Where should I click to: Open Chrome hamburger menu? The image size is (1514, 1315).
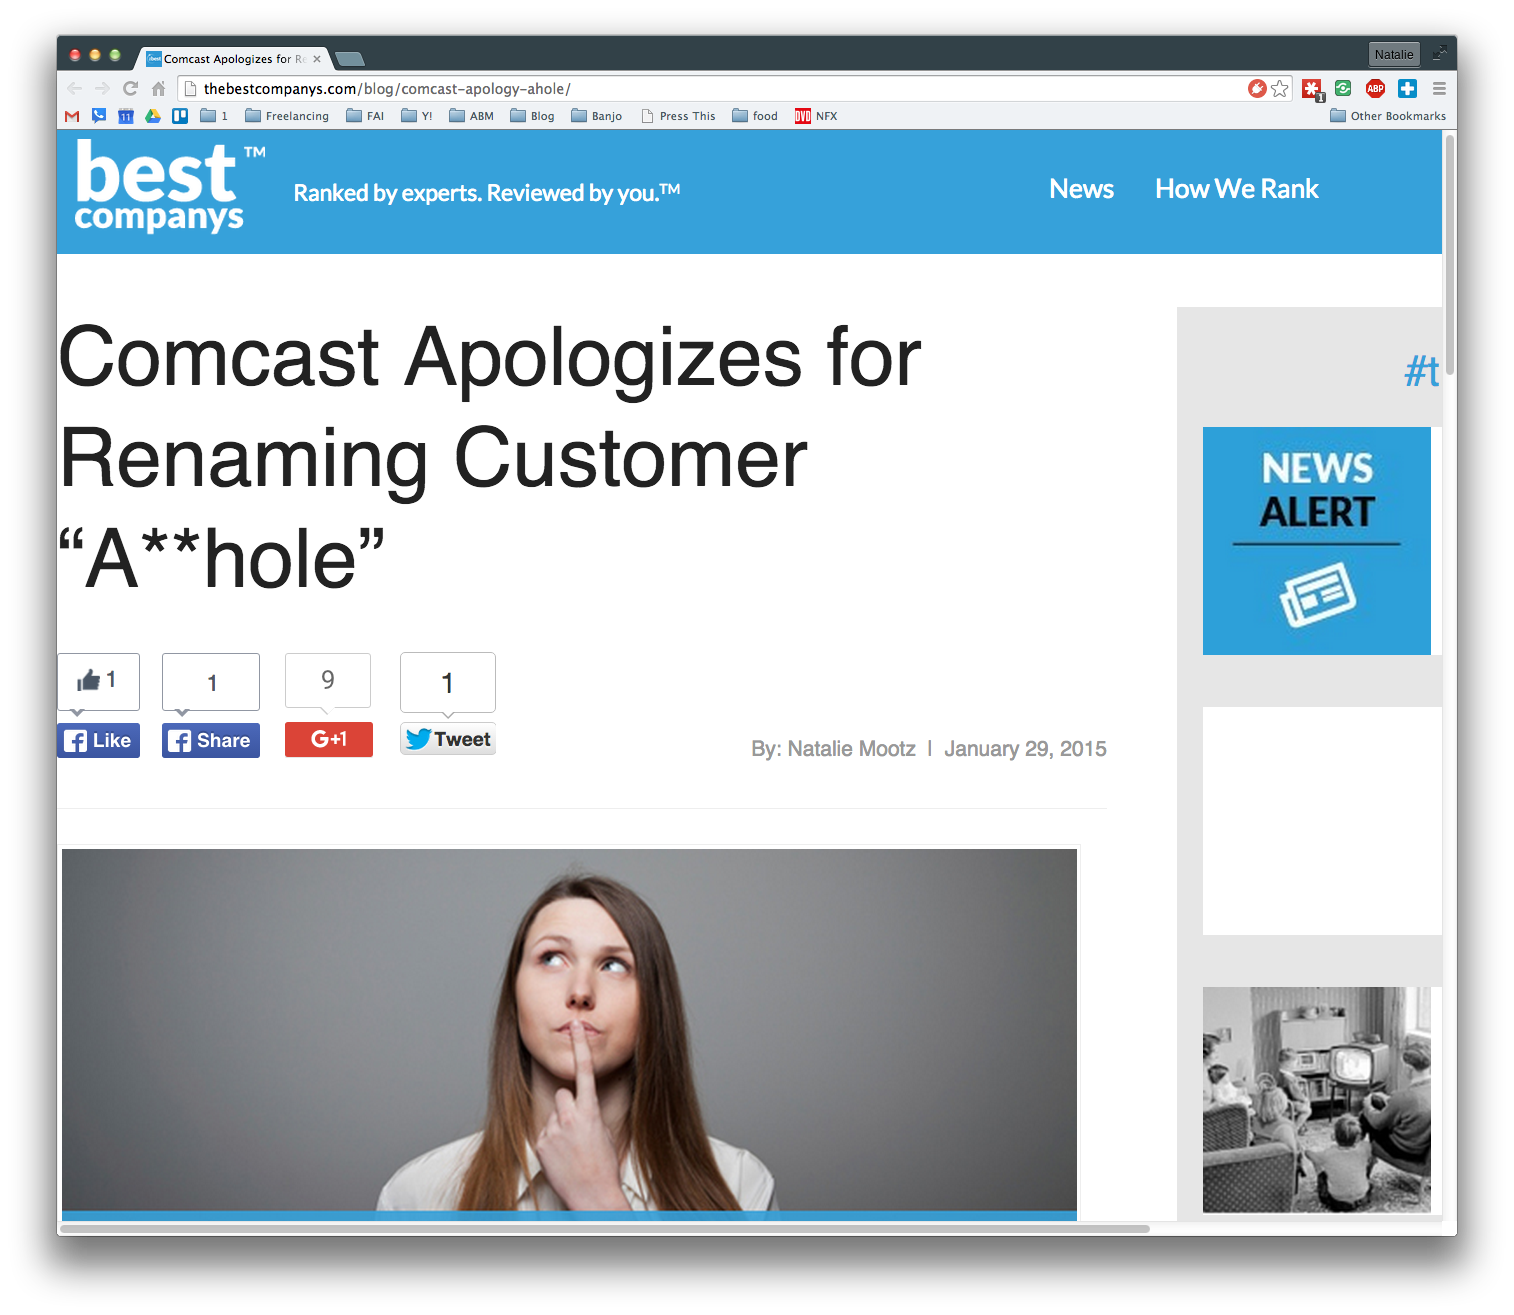click(x=1439, y=89)
